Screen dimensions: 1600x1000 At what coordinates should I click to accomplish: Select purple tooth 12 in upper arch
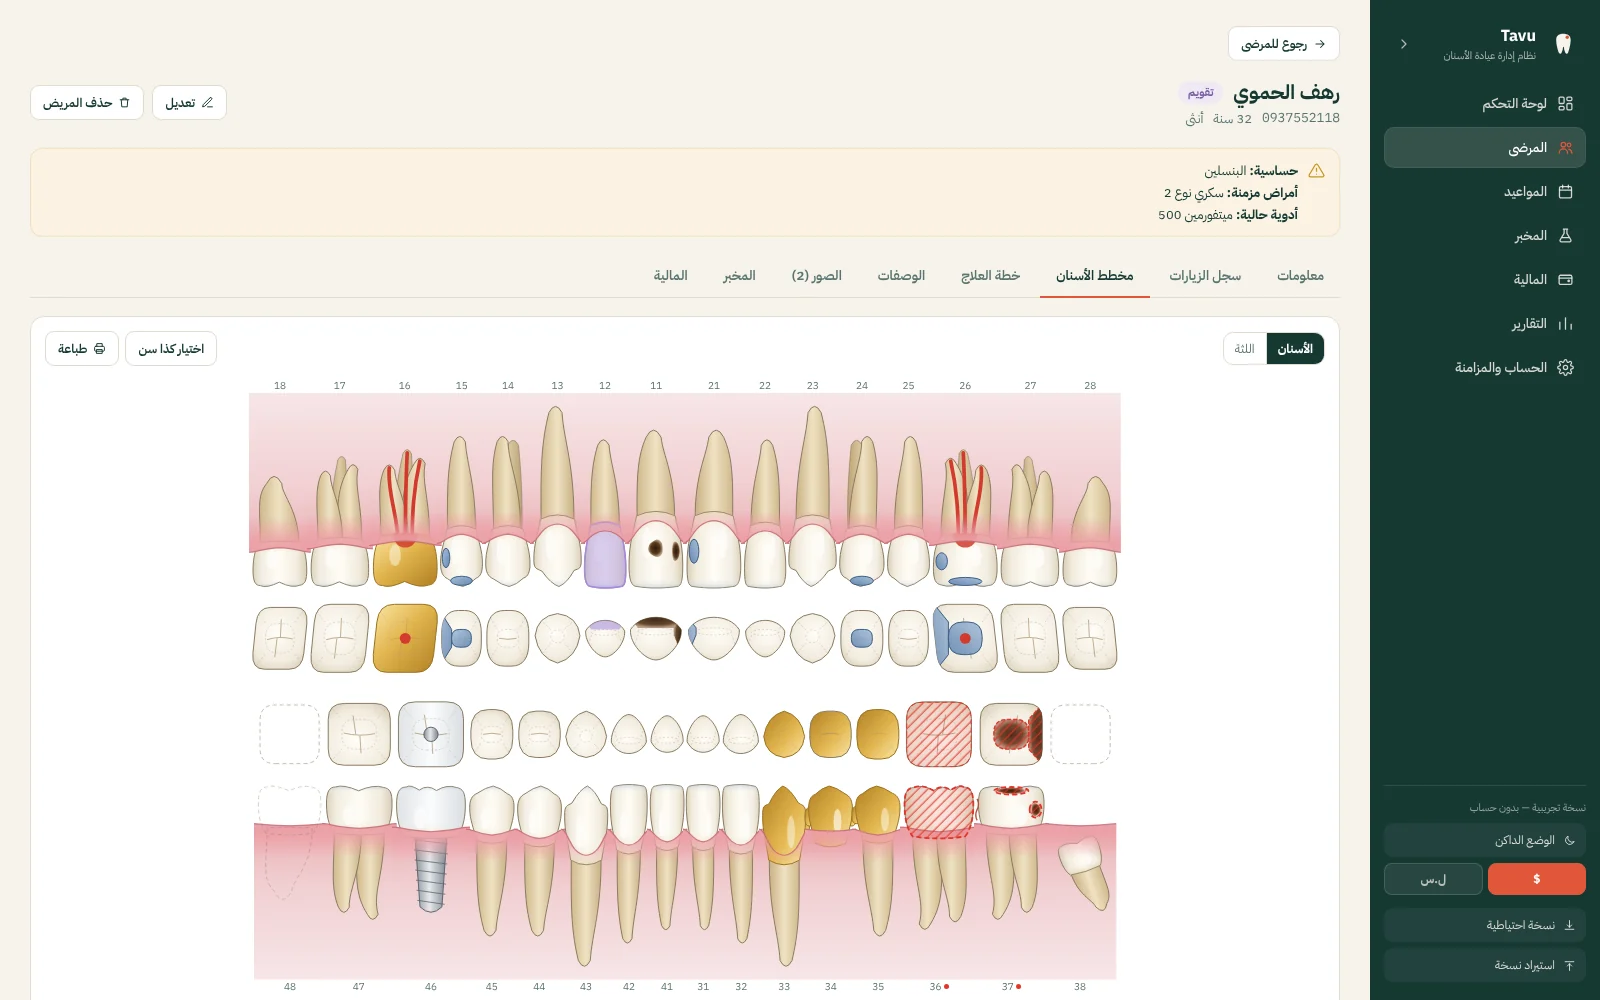coord(605,556)
